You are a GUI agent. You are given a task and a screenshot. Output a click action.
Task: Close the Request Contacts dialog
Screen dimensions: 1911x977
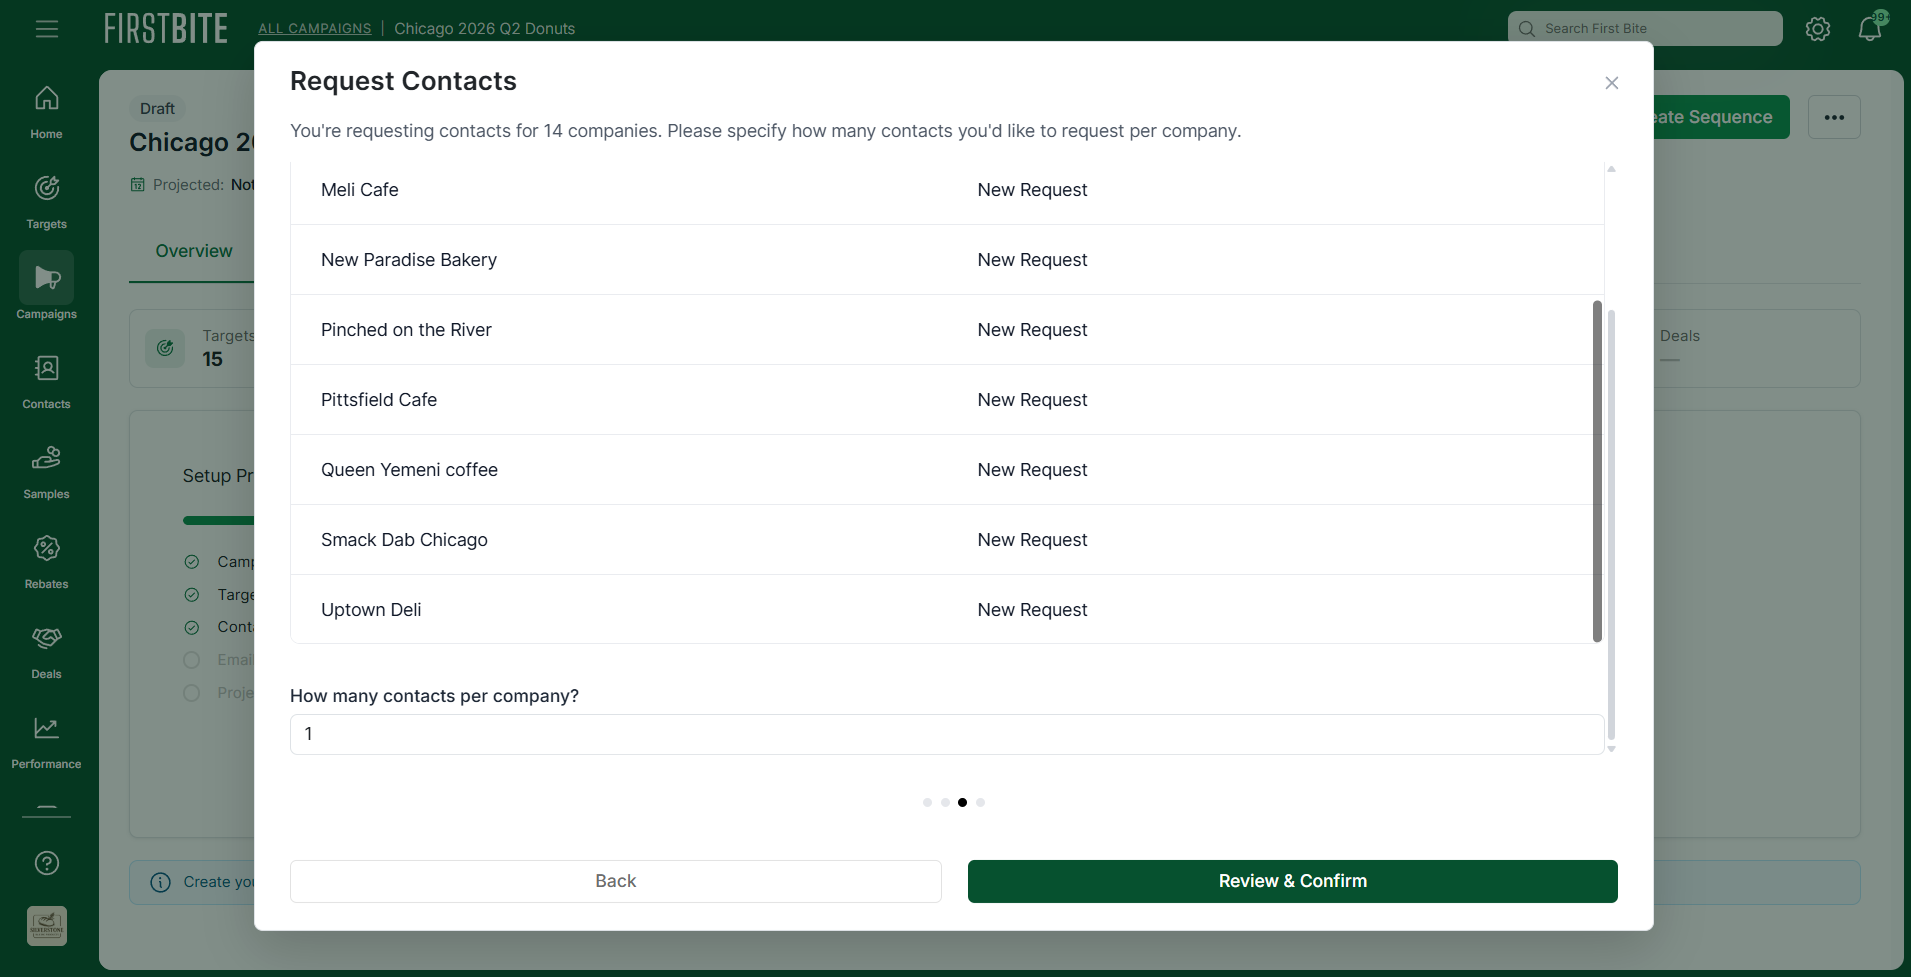click(1611, 83)
